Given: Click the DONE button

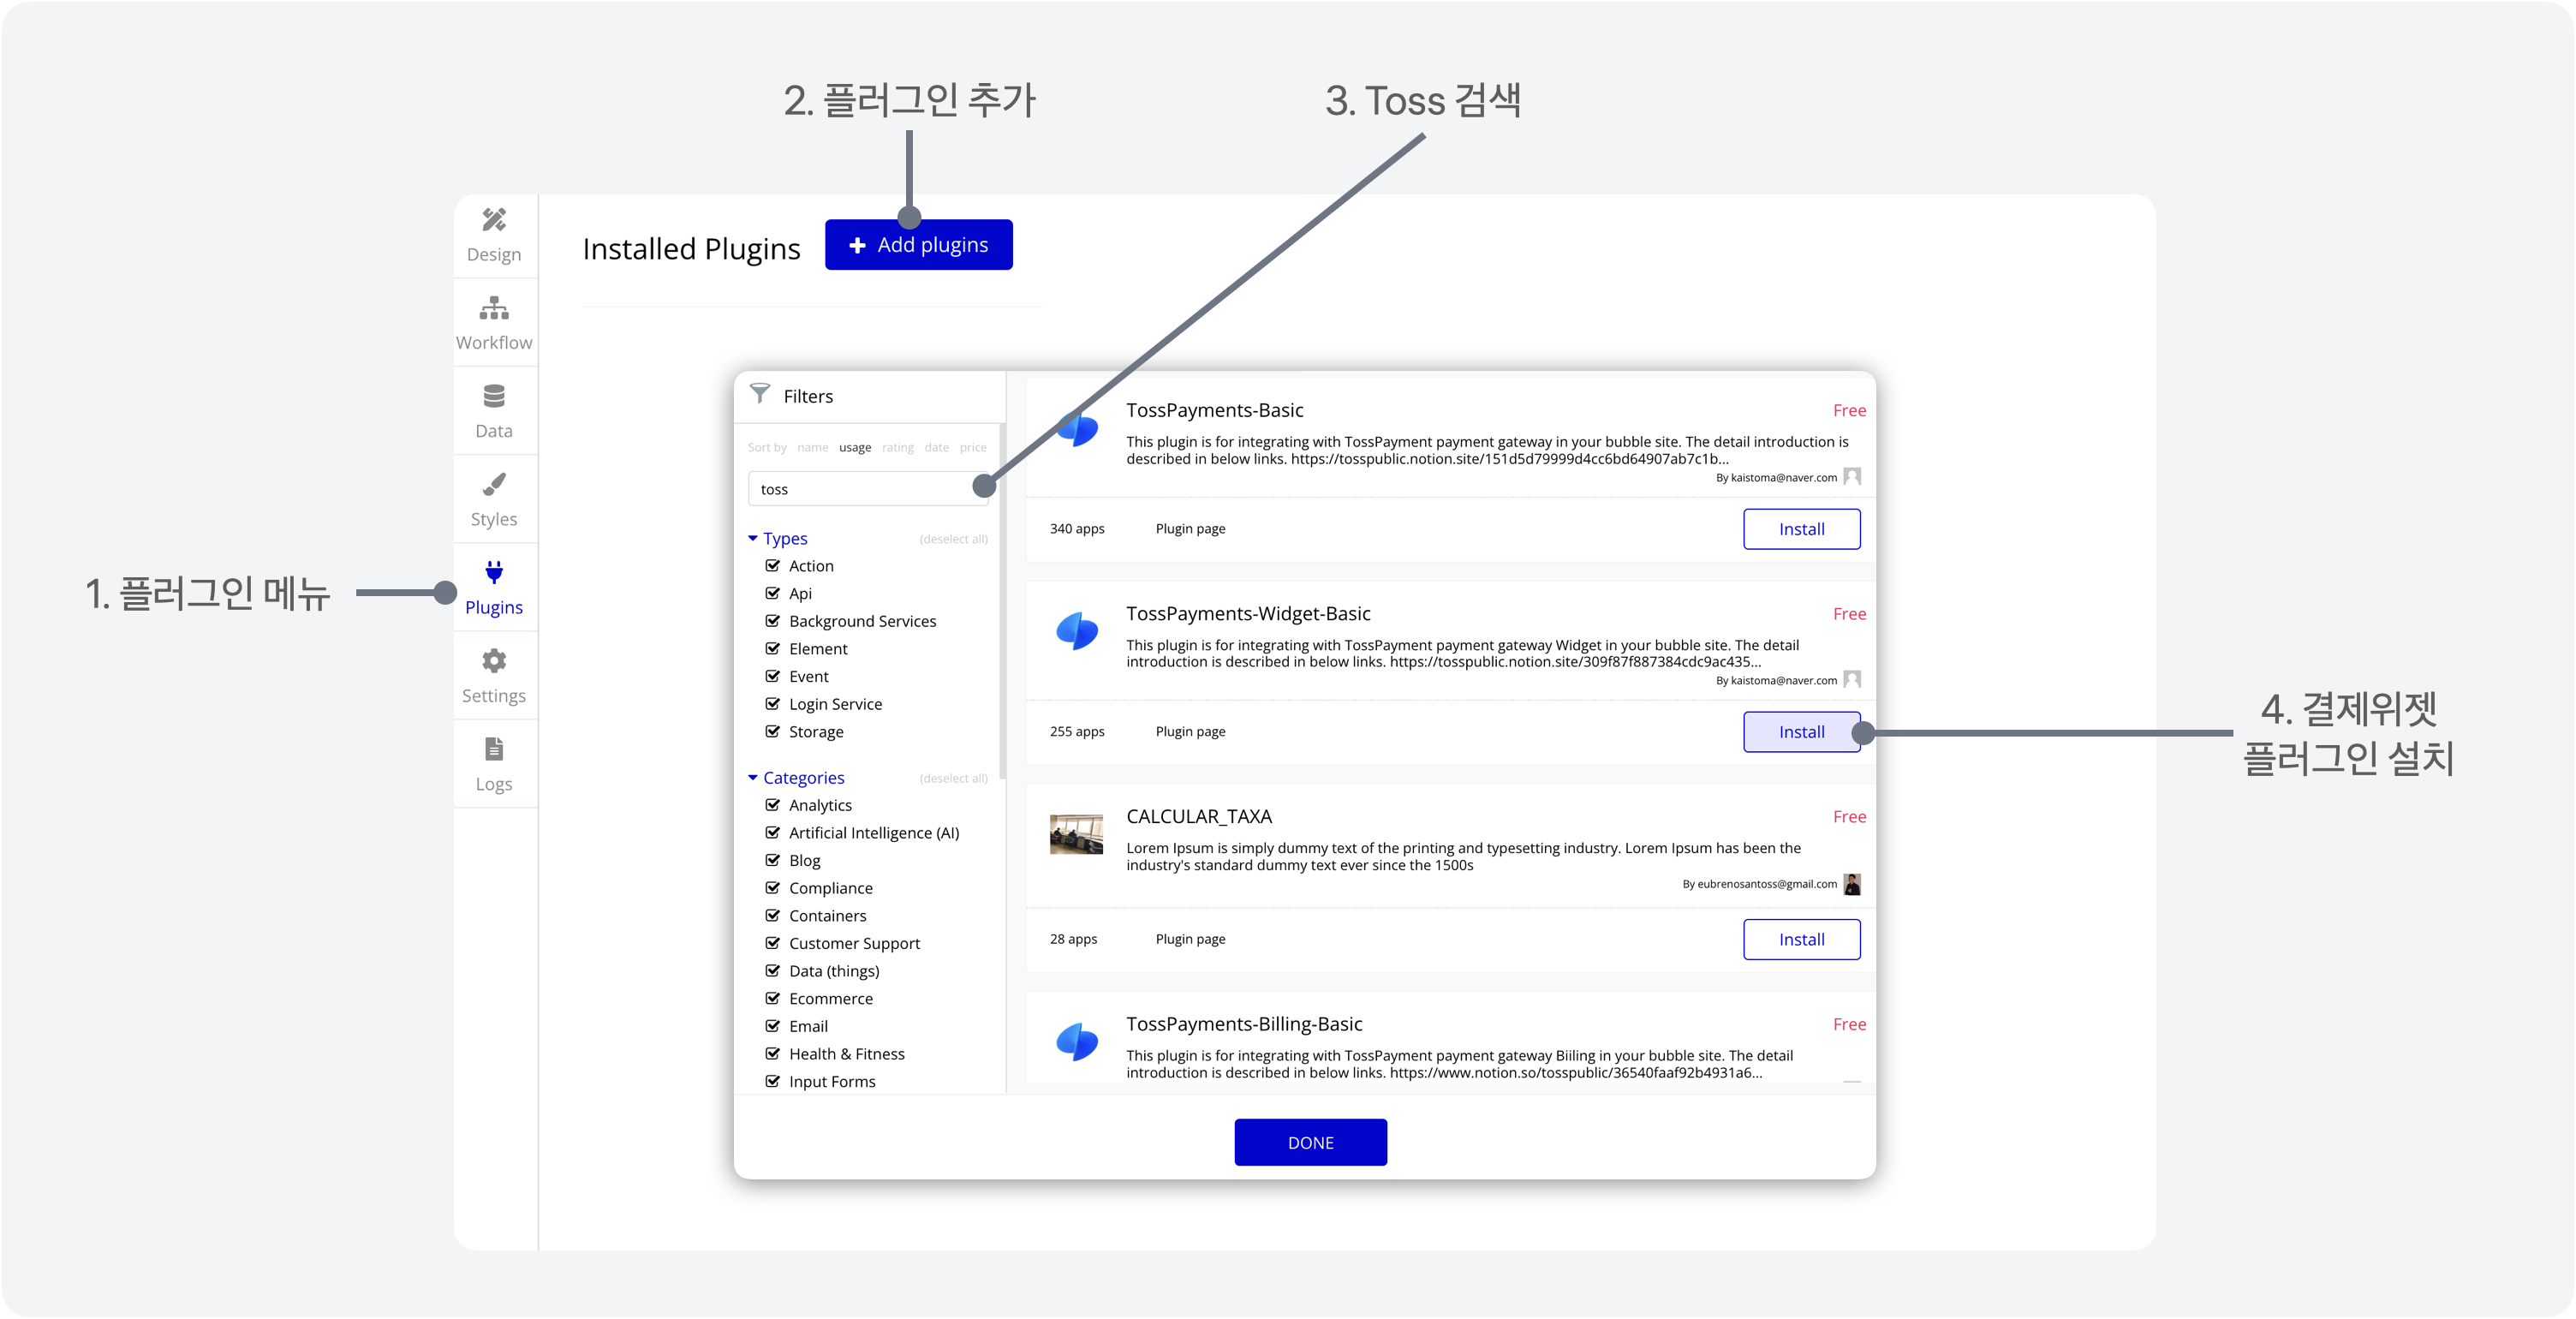Looking at the screenshot, I should pos(1310,1143).
